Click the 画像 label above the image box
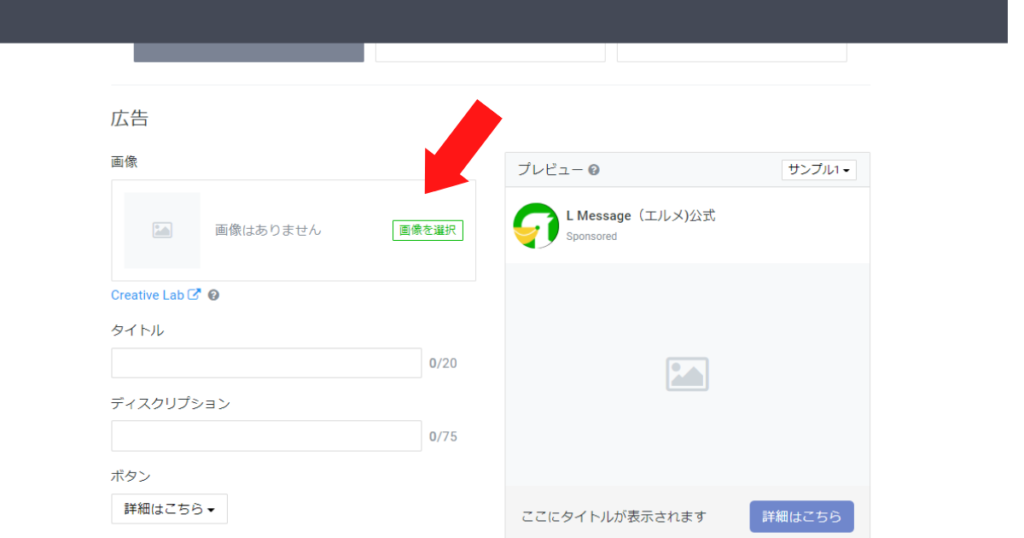Screen dimensions: 1024x538 [x=124, y=162]
